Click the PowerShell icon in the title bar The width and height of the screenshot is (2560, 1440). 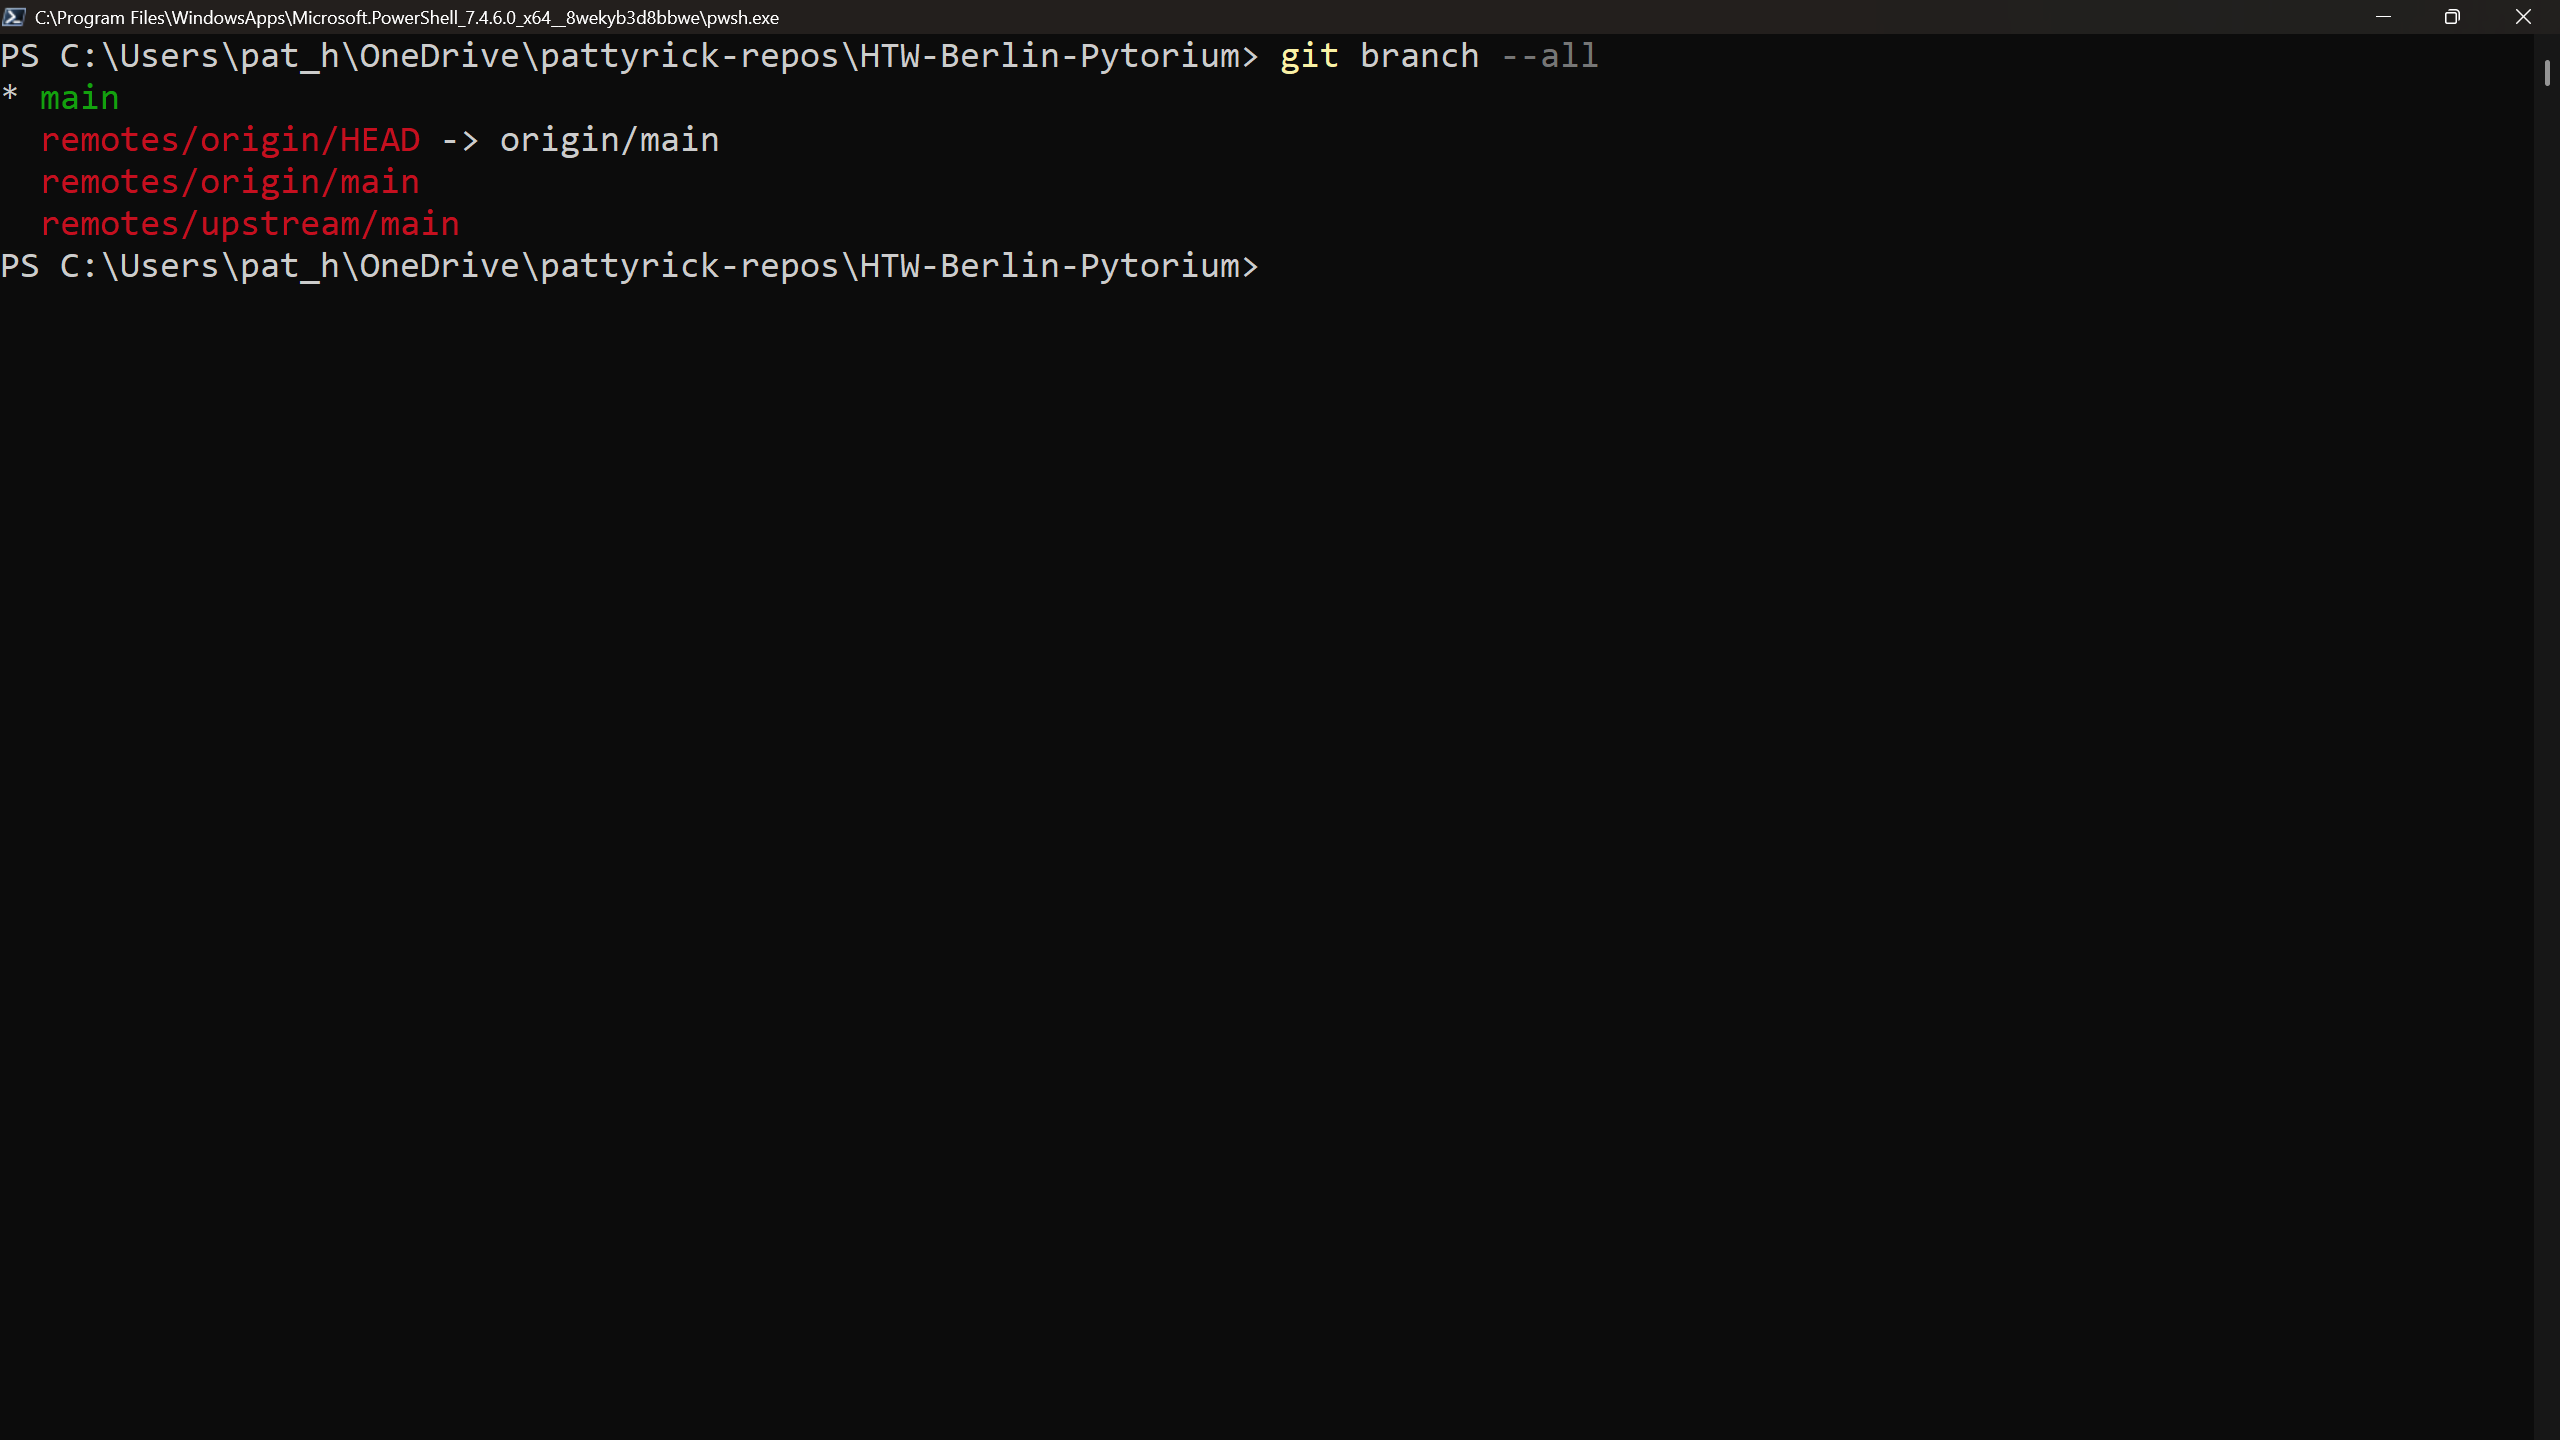[x=14, y=17]
